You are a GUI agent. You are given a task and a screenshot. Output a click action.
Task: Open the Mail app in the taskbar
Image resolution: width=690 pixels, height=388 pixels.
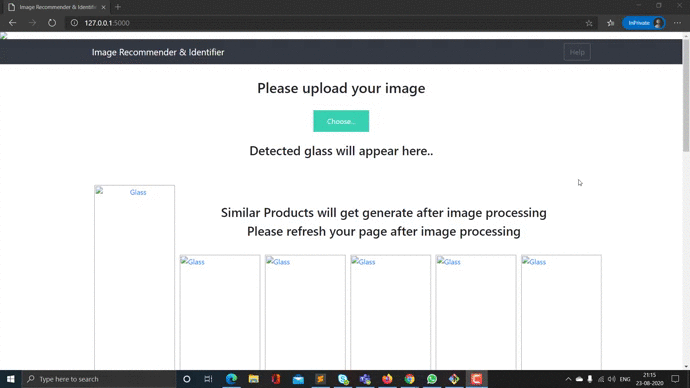298,379
